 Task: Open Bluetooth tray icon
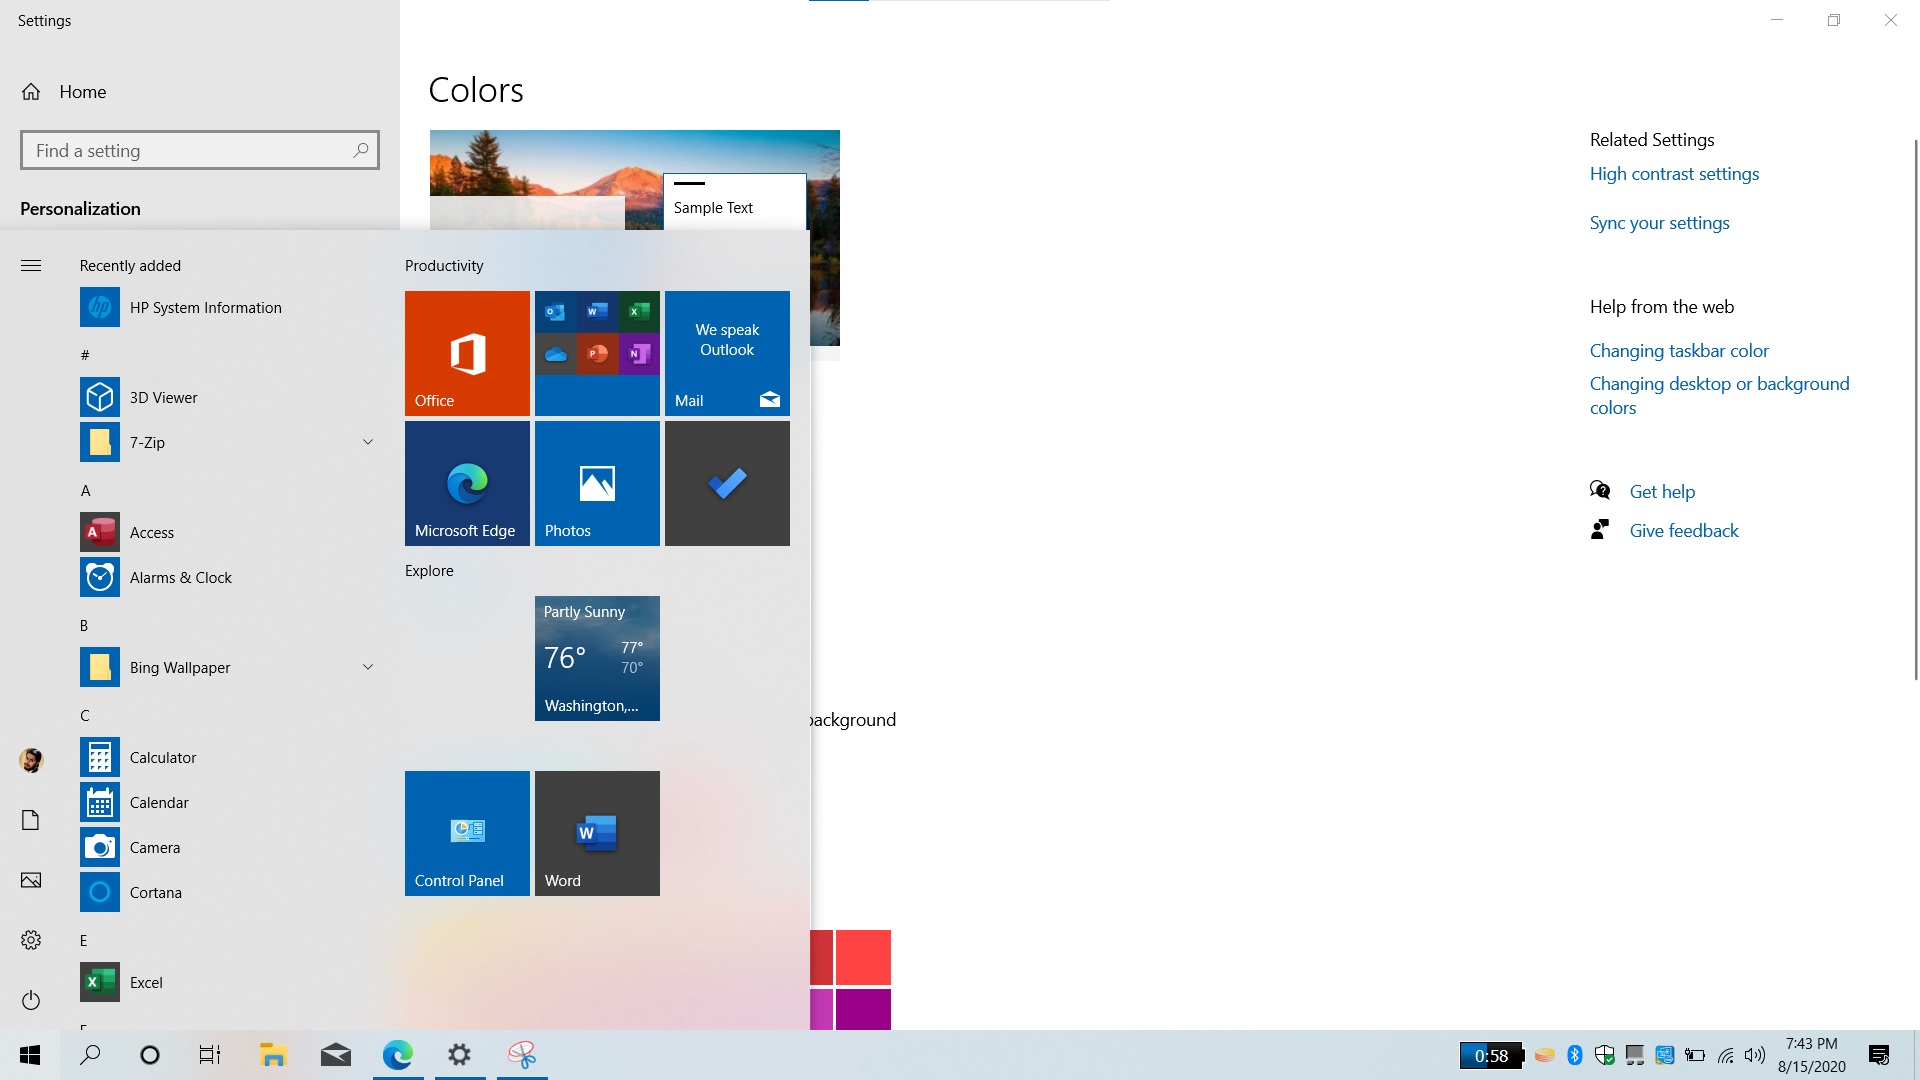(x=1575, y=1055)
